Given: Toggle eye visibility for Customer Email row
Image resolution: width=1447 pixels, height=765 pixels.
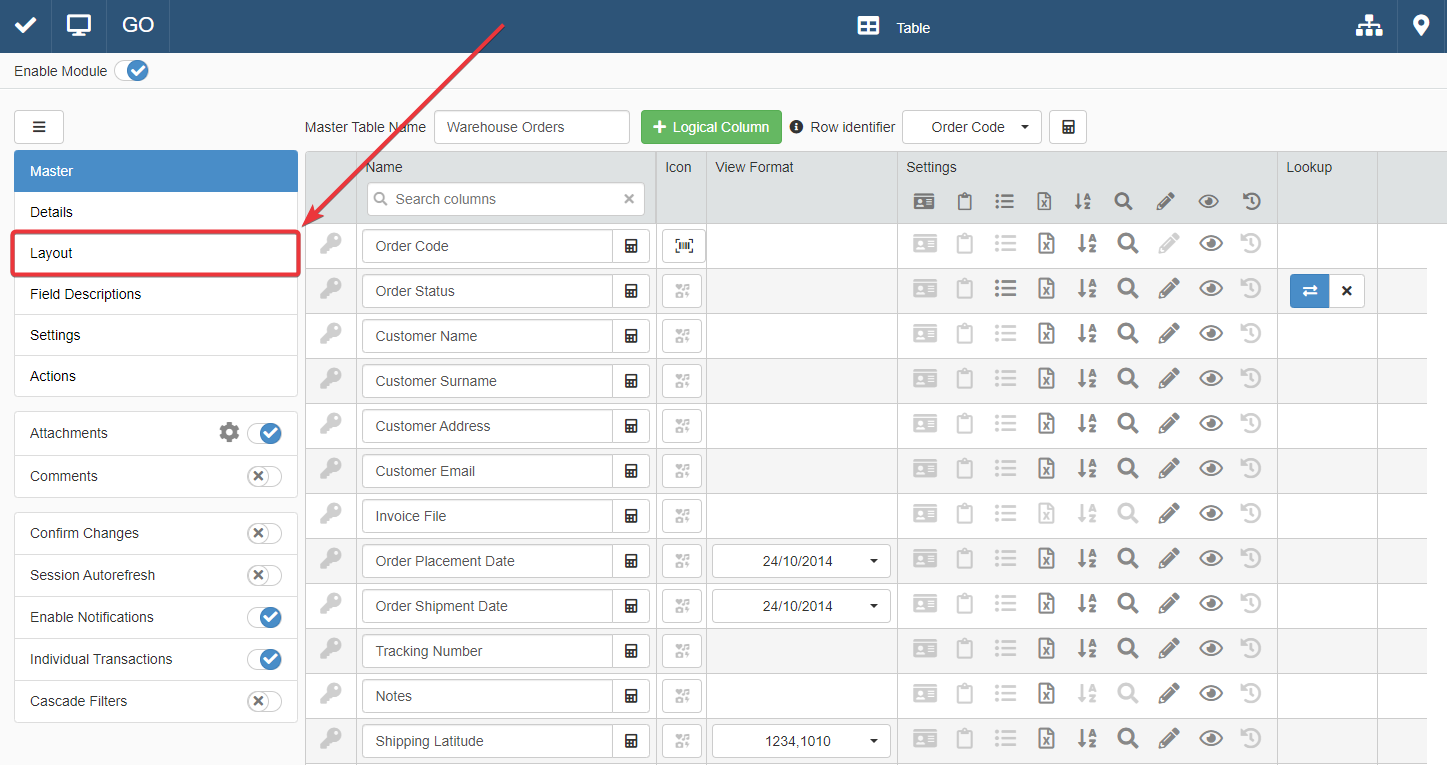Looking at the screenshot, I should coord(1210,471).
